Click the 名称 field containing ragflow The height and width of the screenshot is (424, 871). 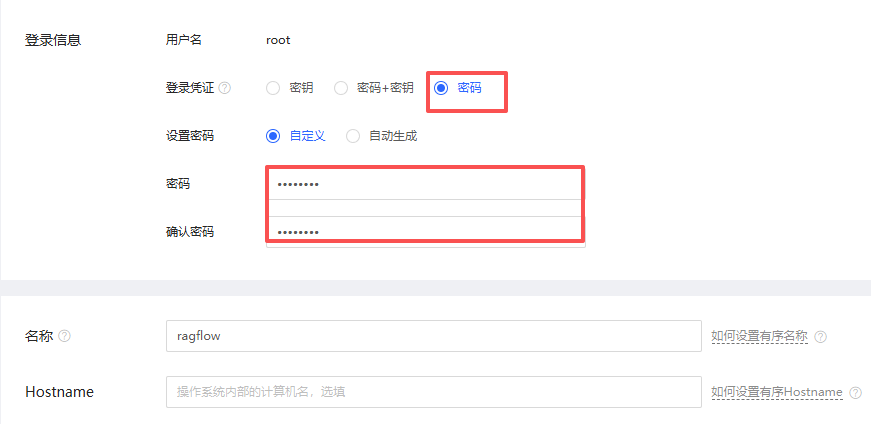[433, 336]
